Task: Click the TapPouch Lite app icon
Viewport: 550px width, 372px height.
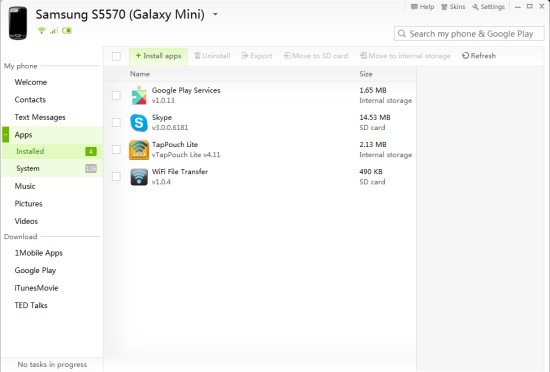Action: coord(139,150)
